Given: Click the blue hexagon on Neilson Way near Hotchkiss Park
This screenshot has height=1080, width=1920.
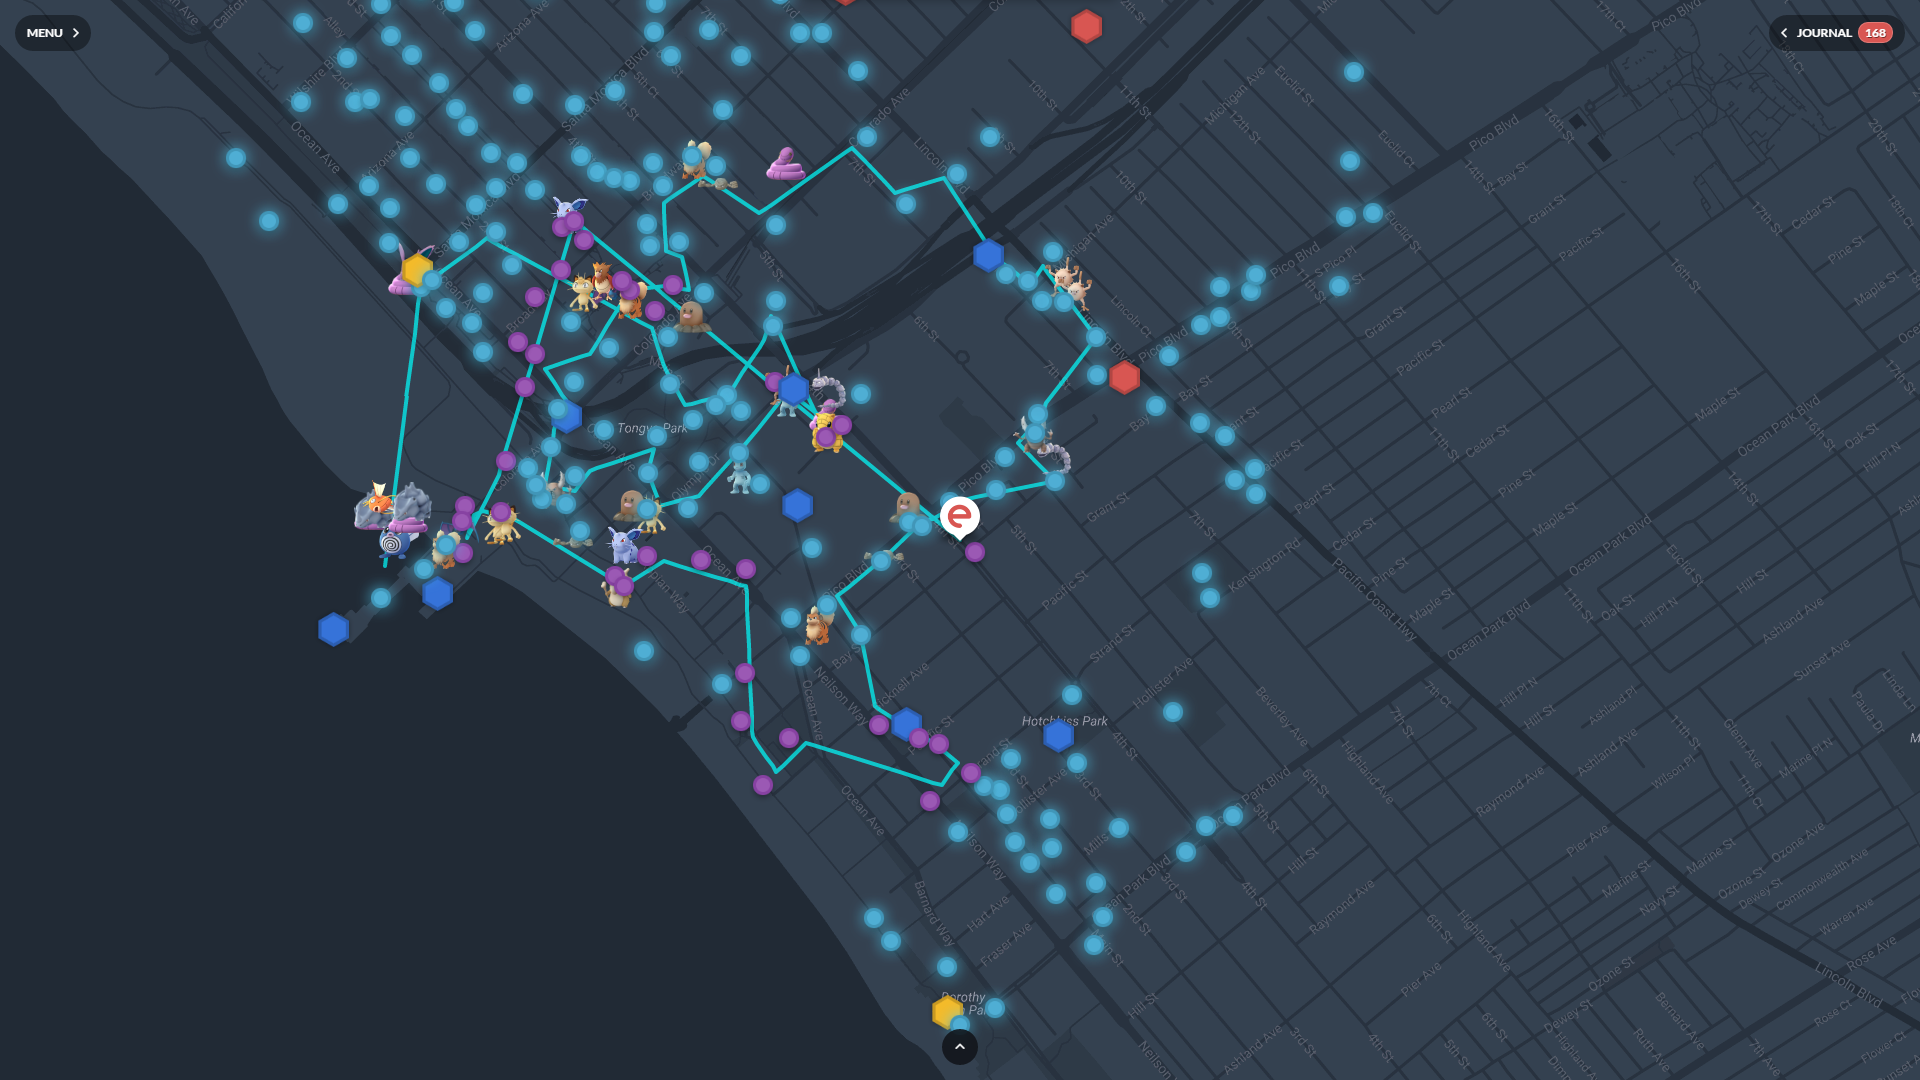Looking at the screenshot, I should pyautogui.click(x=906, y=724).
